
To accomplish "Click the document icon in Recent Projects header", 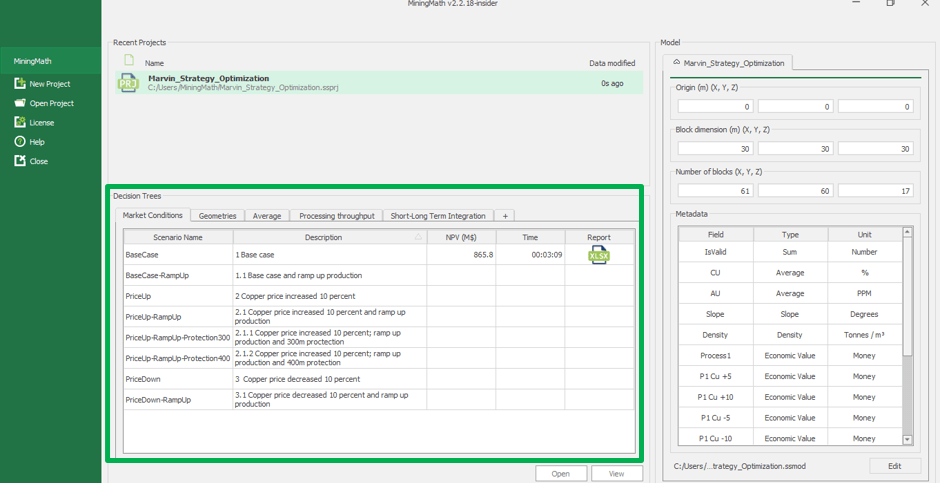I will point(129,61).
